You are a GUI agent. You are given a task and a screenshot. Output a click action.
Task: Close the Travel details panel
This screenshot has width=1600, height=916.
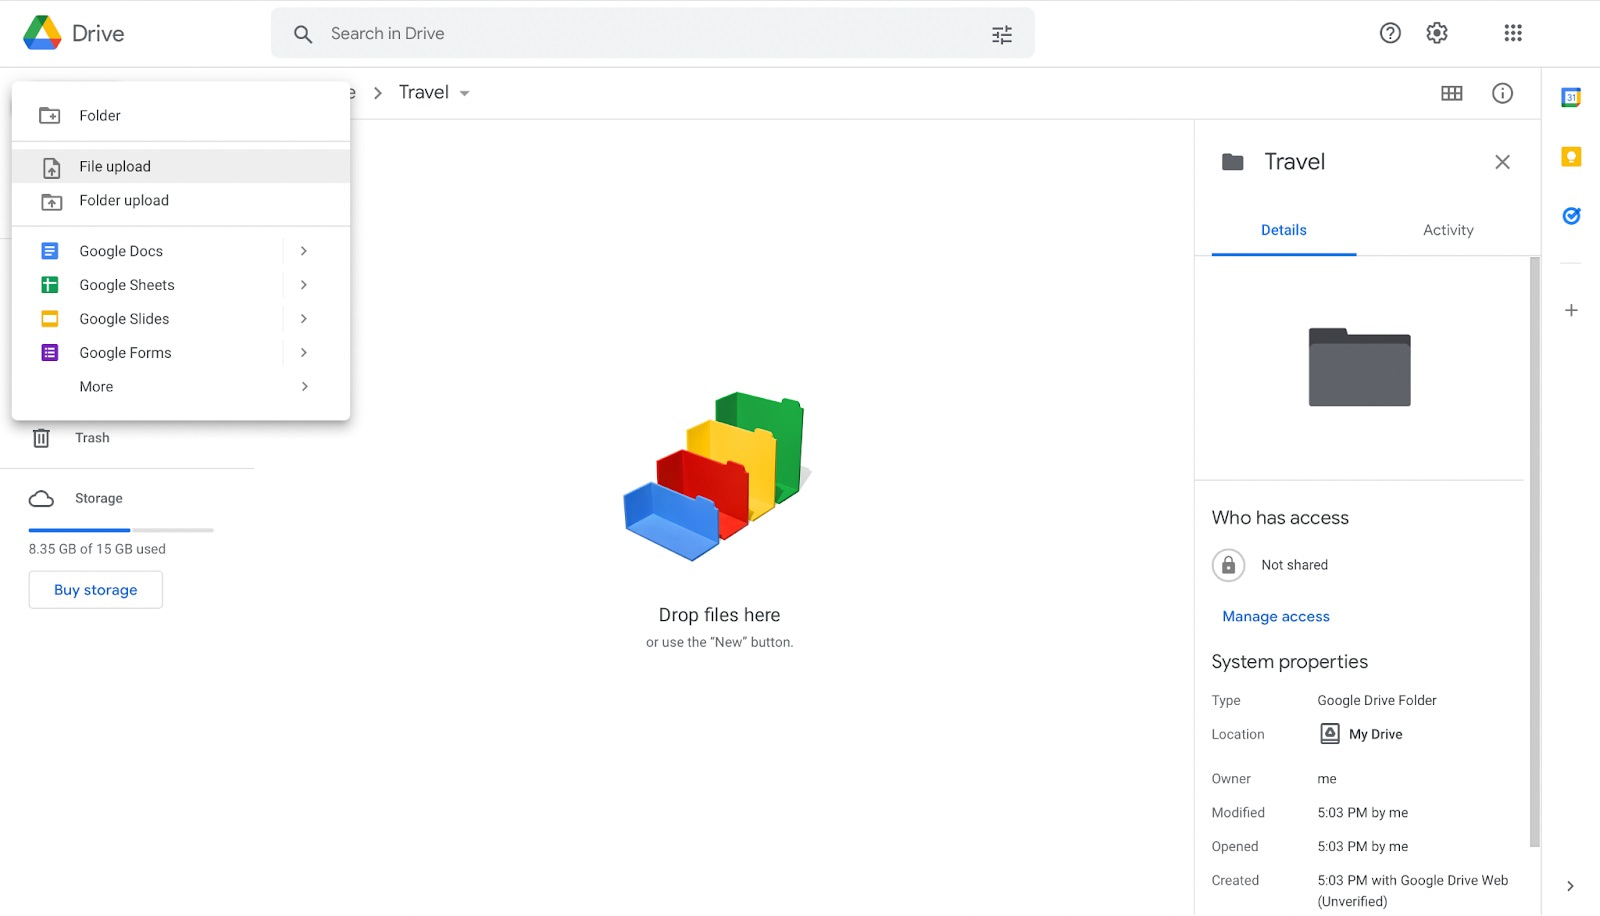click(x=1502, y=162)
